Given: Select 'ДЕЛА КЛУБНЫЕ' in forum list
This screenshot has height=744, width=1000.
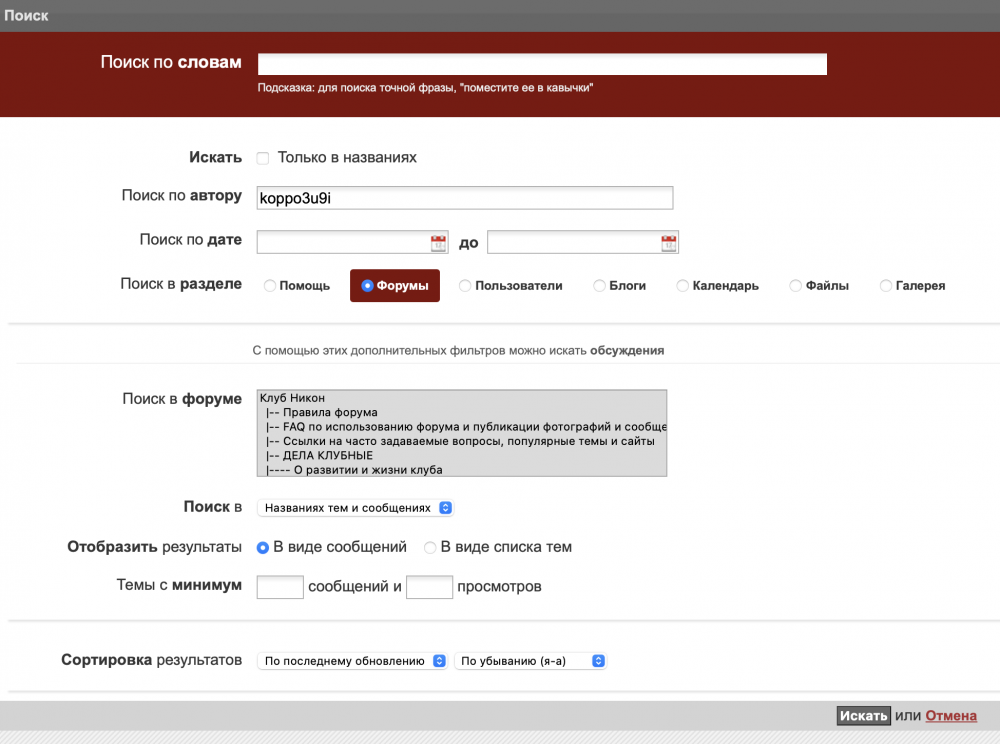Looking at the screenshot, I should pyautogui.click(x=462, y=455).
